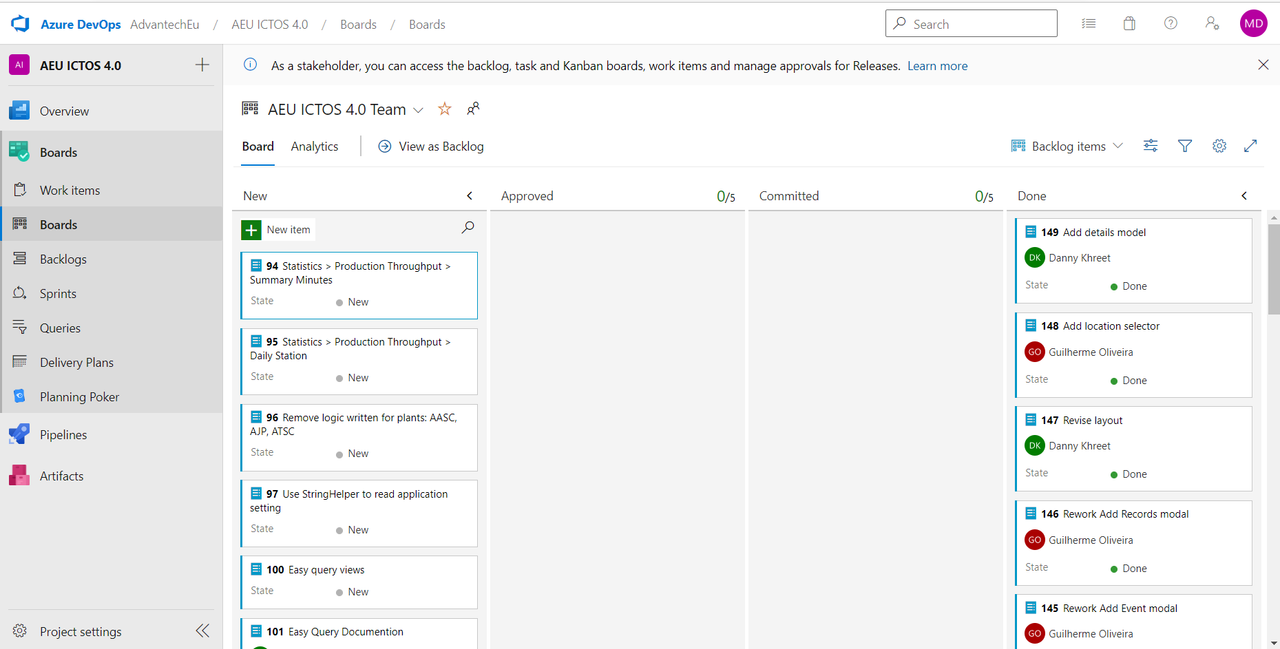Dismiss the stakeholder info banner
The width and height of the screenshot is (1280, 649).
[1263, 65]
